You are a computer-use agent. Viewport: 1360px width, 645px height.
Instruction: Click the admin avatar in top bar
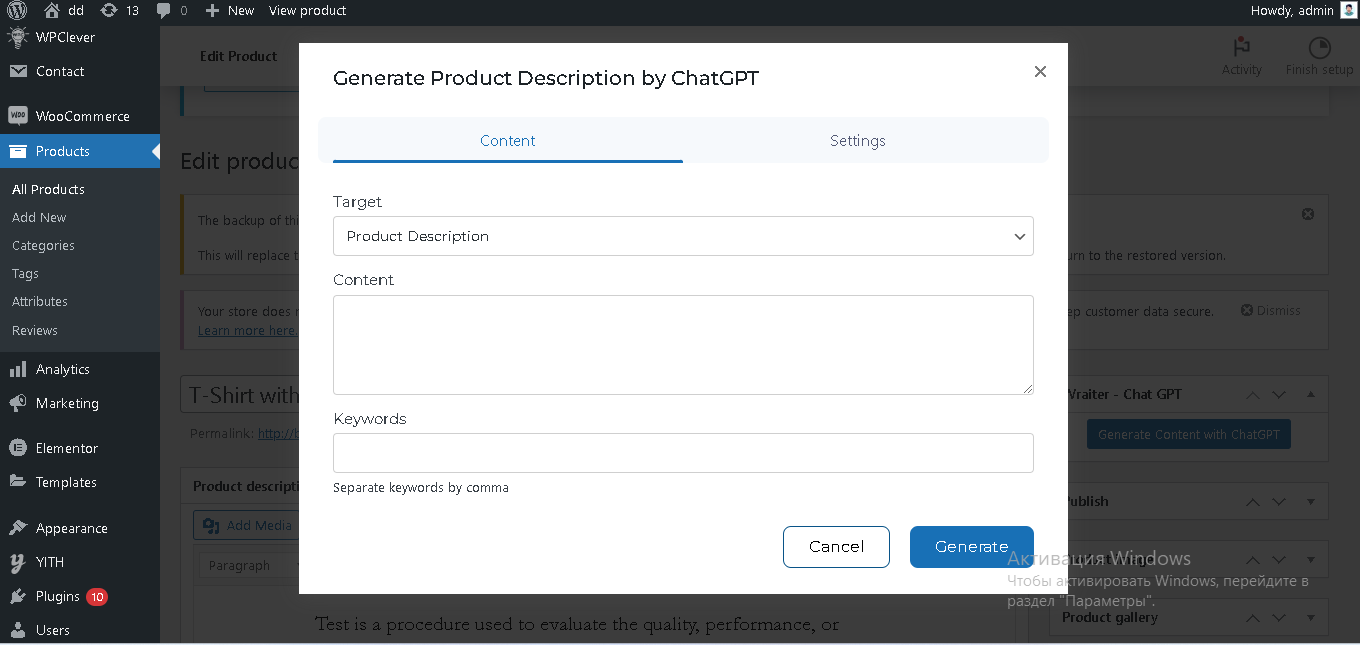[1348, 11]
